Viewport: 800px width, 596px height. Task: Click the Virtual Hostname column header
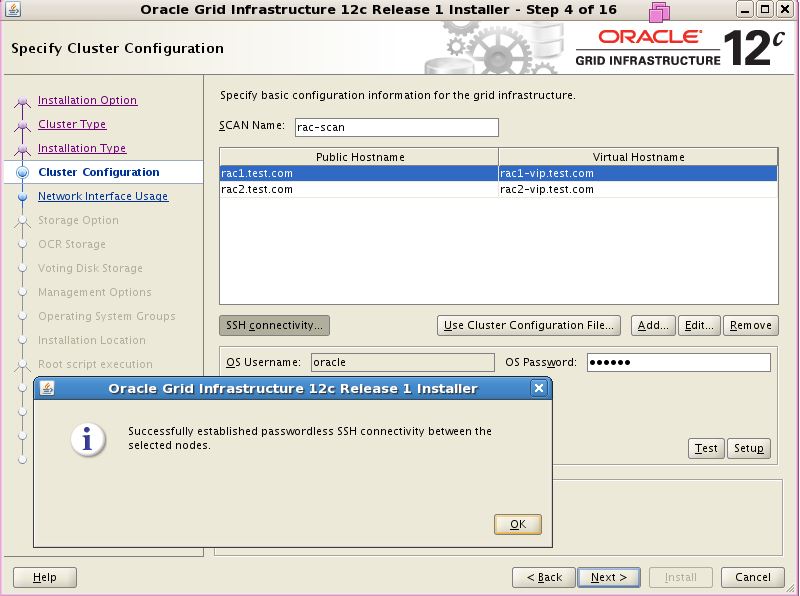coord(638,157)
